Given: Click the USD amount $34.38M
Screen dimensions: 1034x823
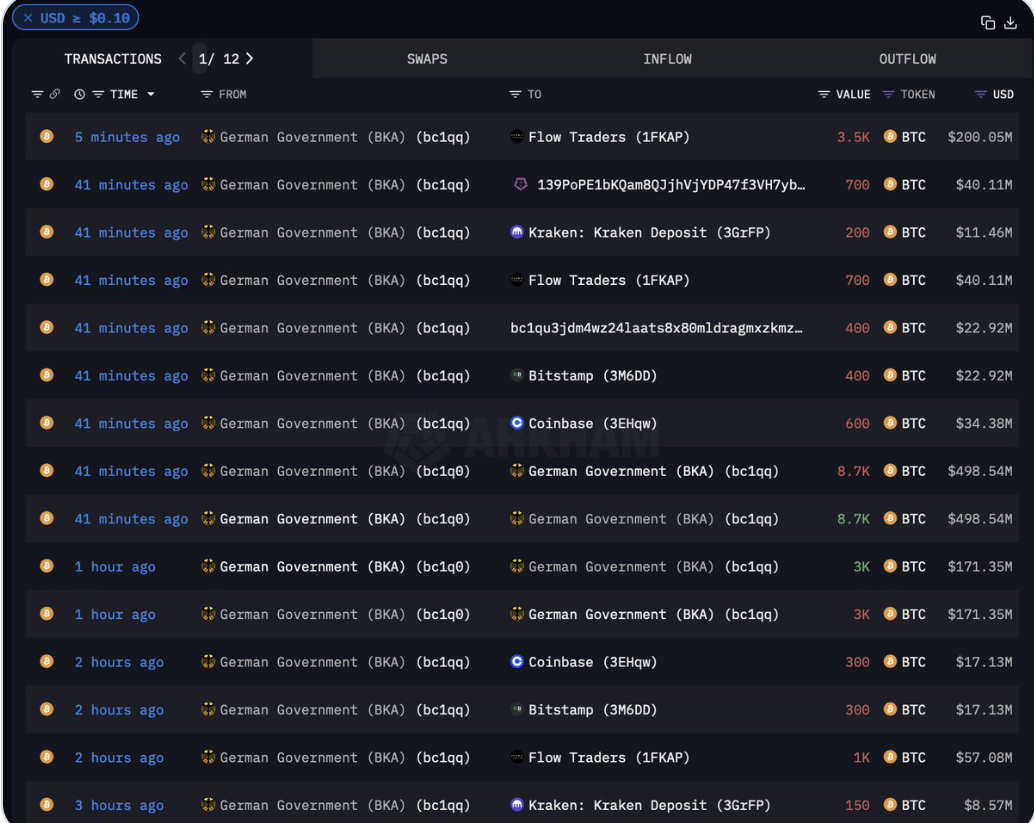Looking at the screenshot, I should pyautogui.click(x=983, y=423).
